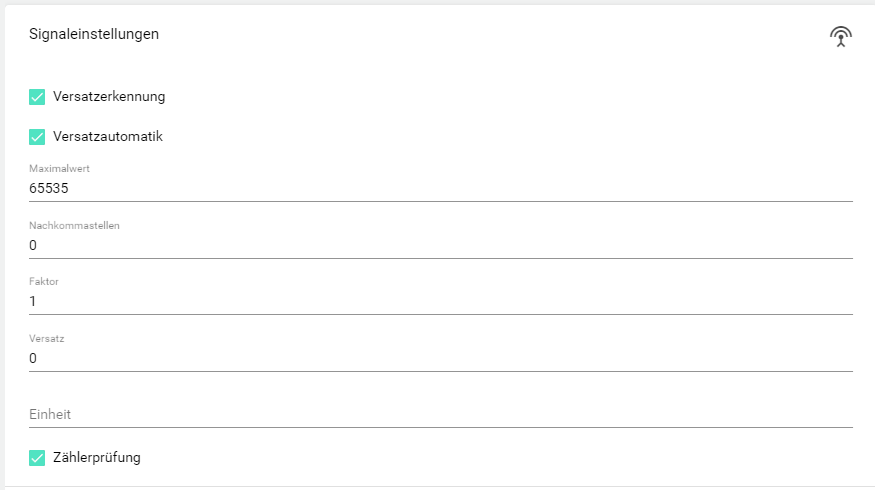Place cursor on the 65535 value

[48, 188]
